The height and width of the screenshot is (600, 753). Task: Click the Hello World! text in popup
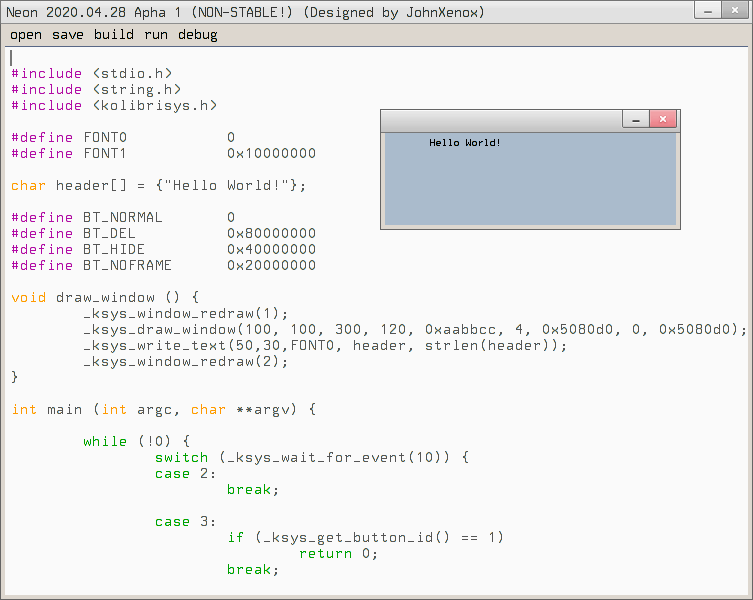(465, 143)
